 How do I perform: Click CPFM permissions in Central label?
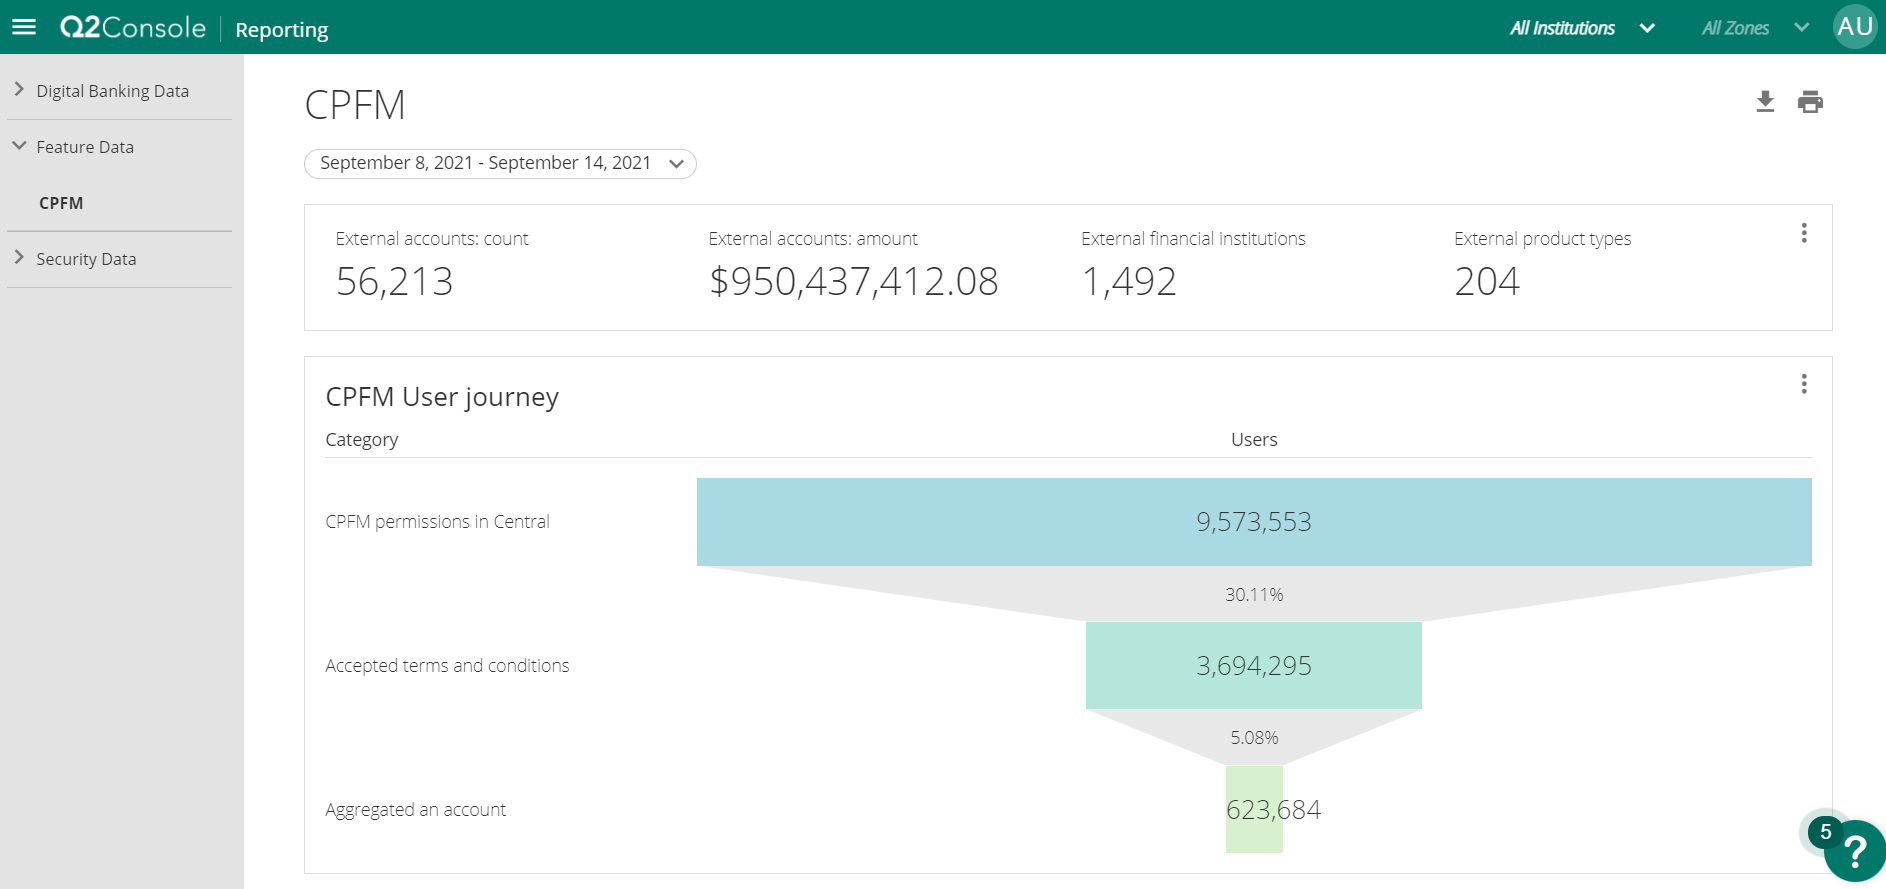[437, 522]
